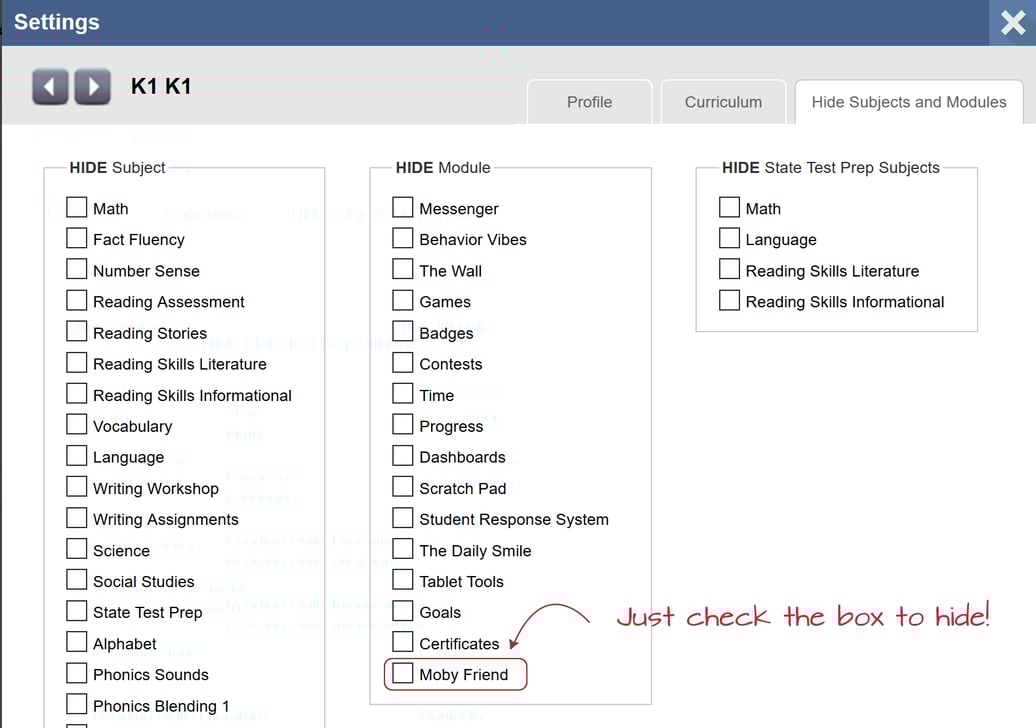
Task: Tick the Vocabulary subject checkbox
Action: tap(77, 425)
